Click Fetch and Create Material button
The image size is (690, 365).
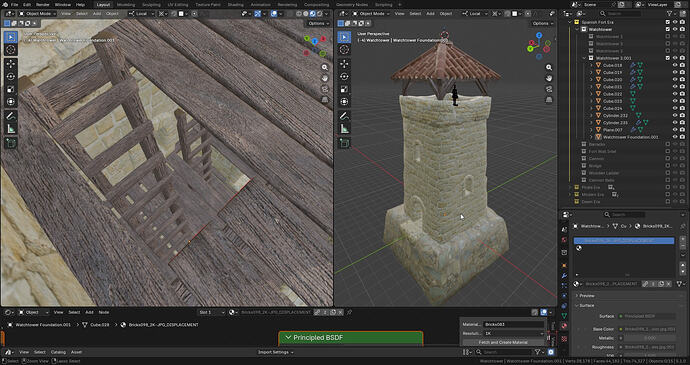click(503, 342)
